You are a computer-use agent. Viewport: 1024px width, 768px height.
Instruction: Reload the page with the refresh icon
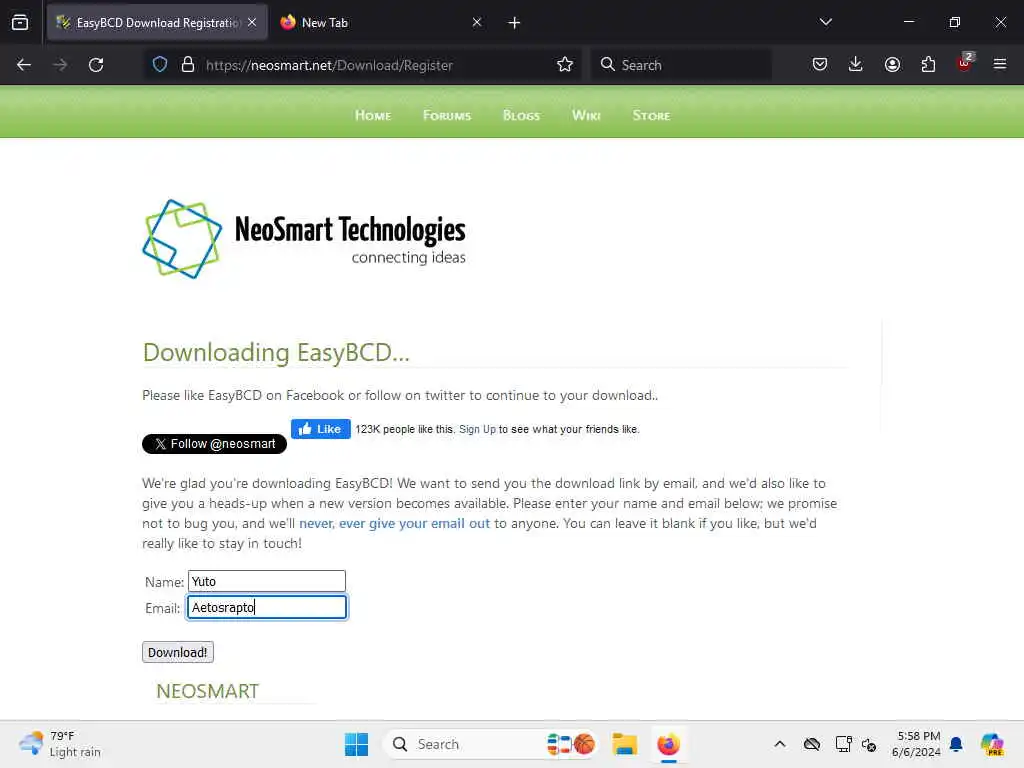96,65
